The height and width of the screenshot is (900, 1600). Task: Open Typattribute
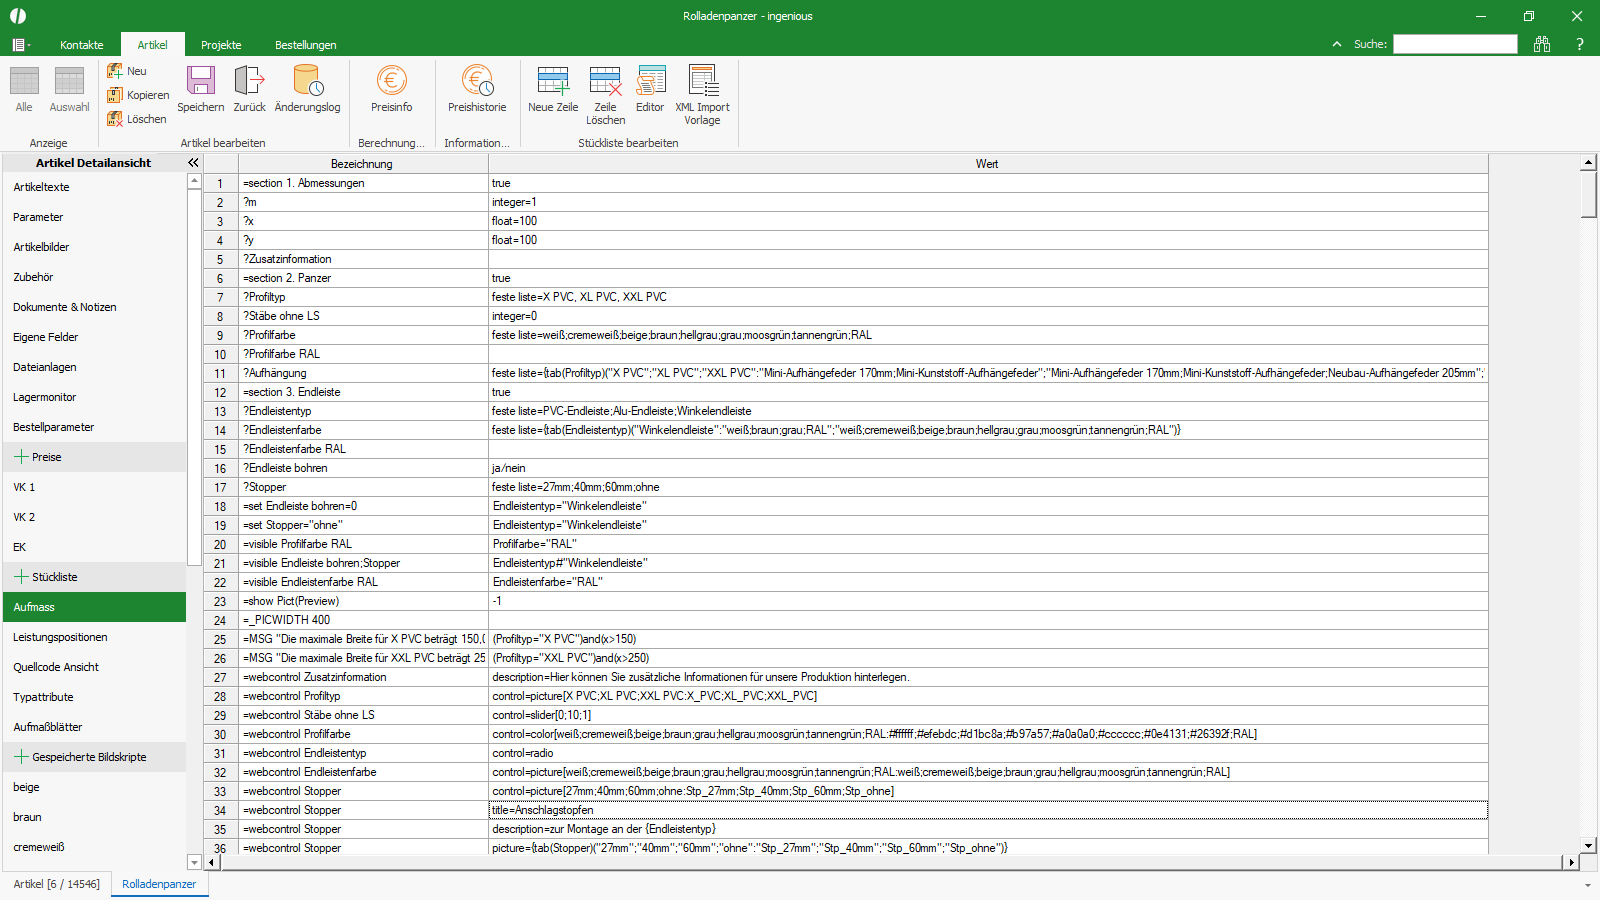94,697
